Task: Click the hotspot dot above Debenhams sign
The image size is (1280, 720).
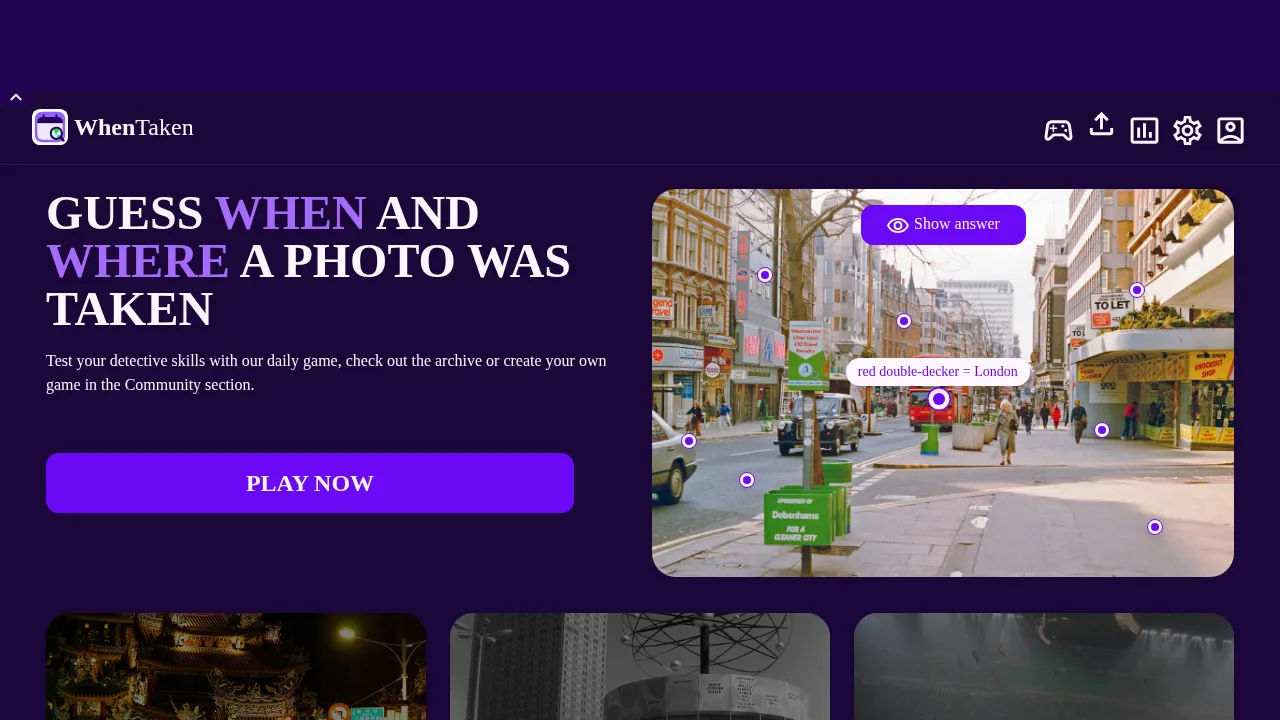Action: click(747, 480)
